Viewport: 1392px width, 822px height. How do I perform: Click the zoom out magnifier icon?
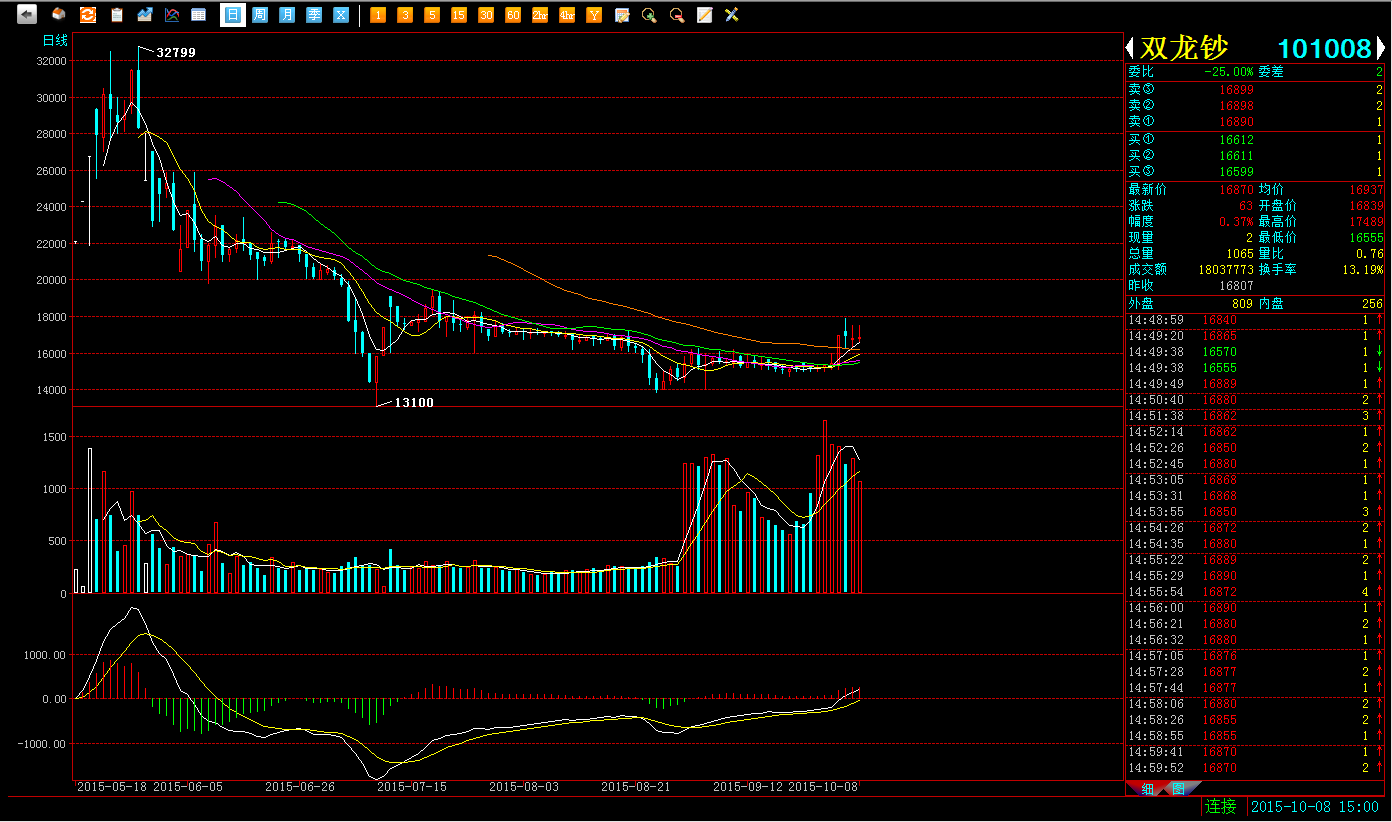[x=677, y=15]
